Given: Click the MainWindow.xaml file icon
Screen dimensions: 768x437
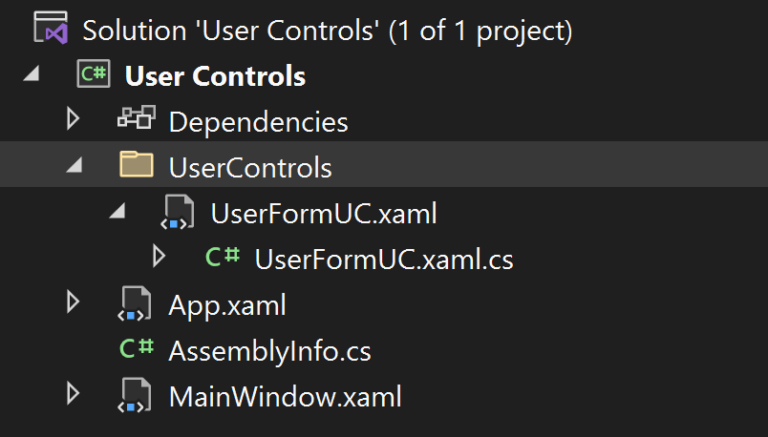Looking at the screenshot, I should click(134, 395).
